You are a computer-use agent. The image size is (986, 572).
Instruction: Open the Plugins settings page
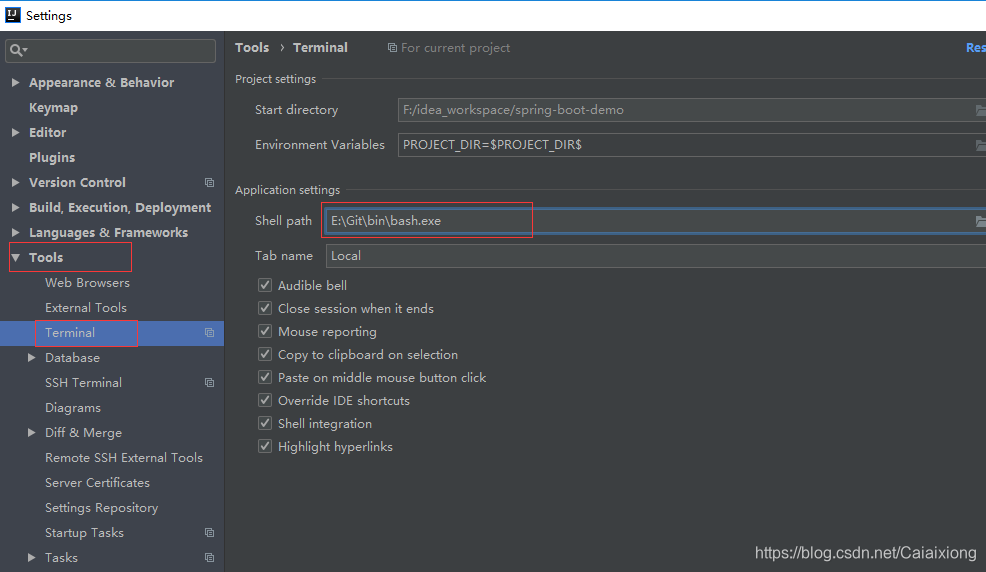click(x=52, y=157)
